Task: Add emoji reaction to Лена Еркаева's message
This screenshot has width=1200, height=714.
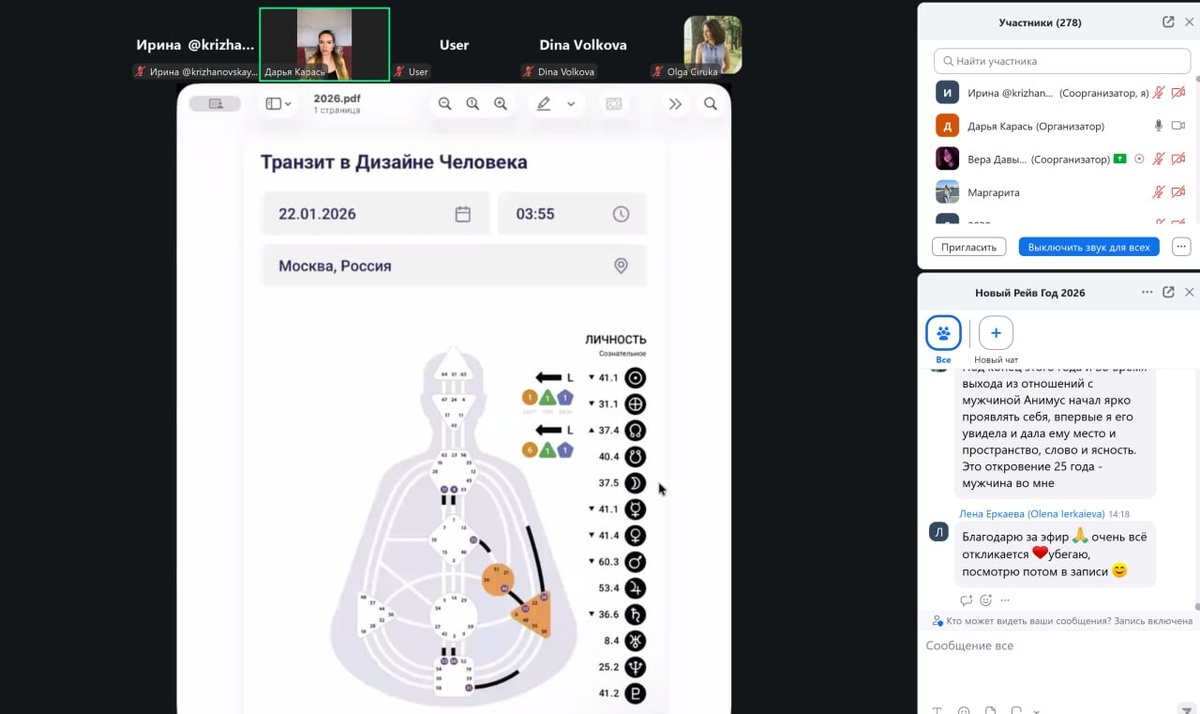Action: 986,600
